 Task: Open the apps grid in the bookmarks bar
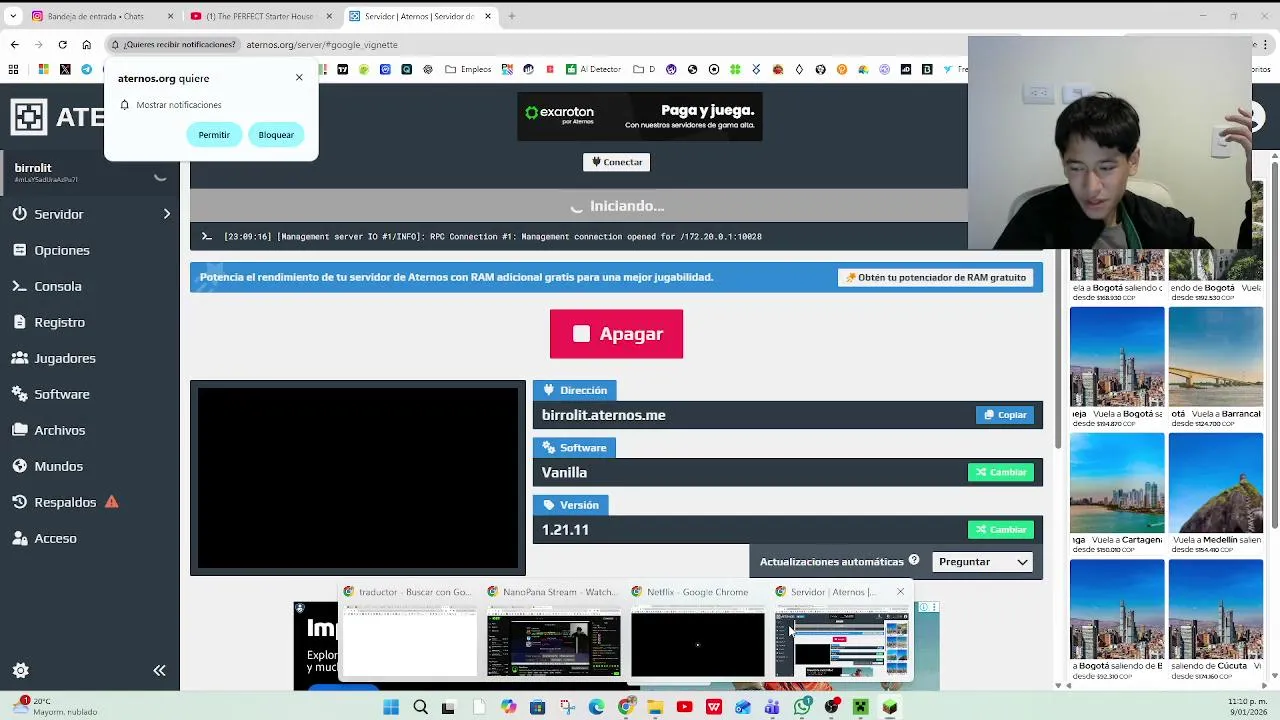pyautogui.click(x=13, y=69)
